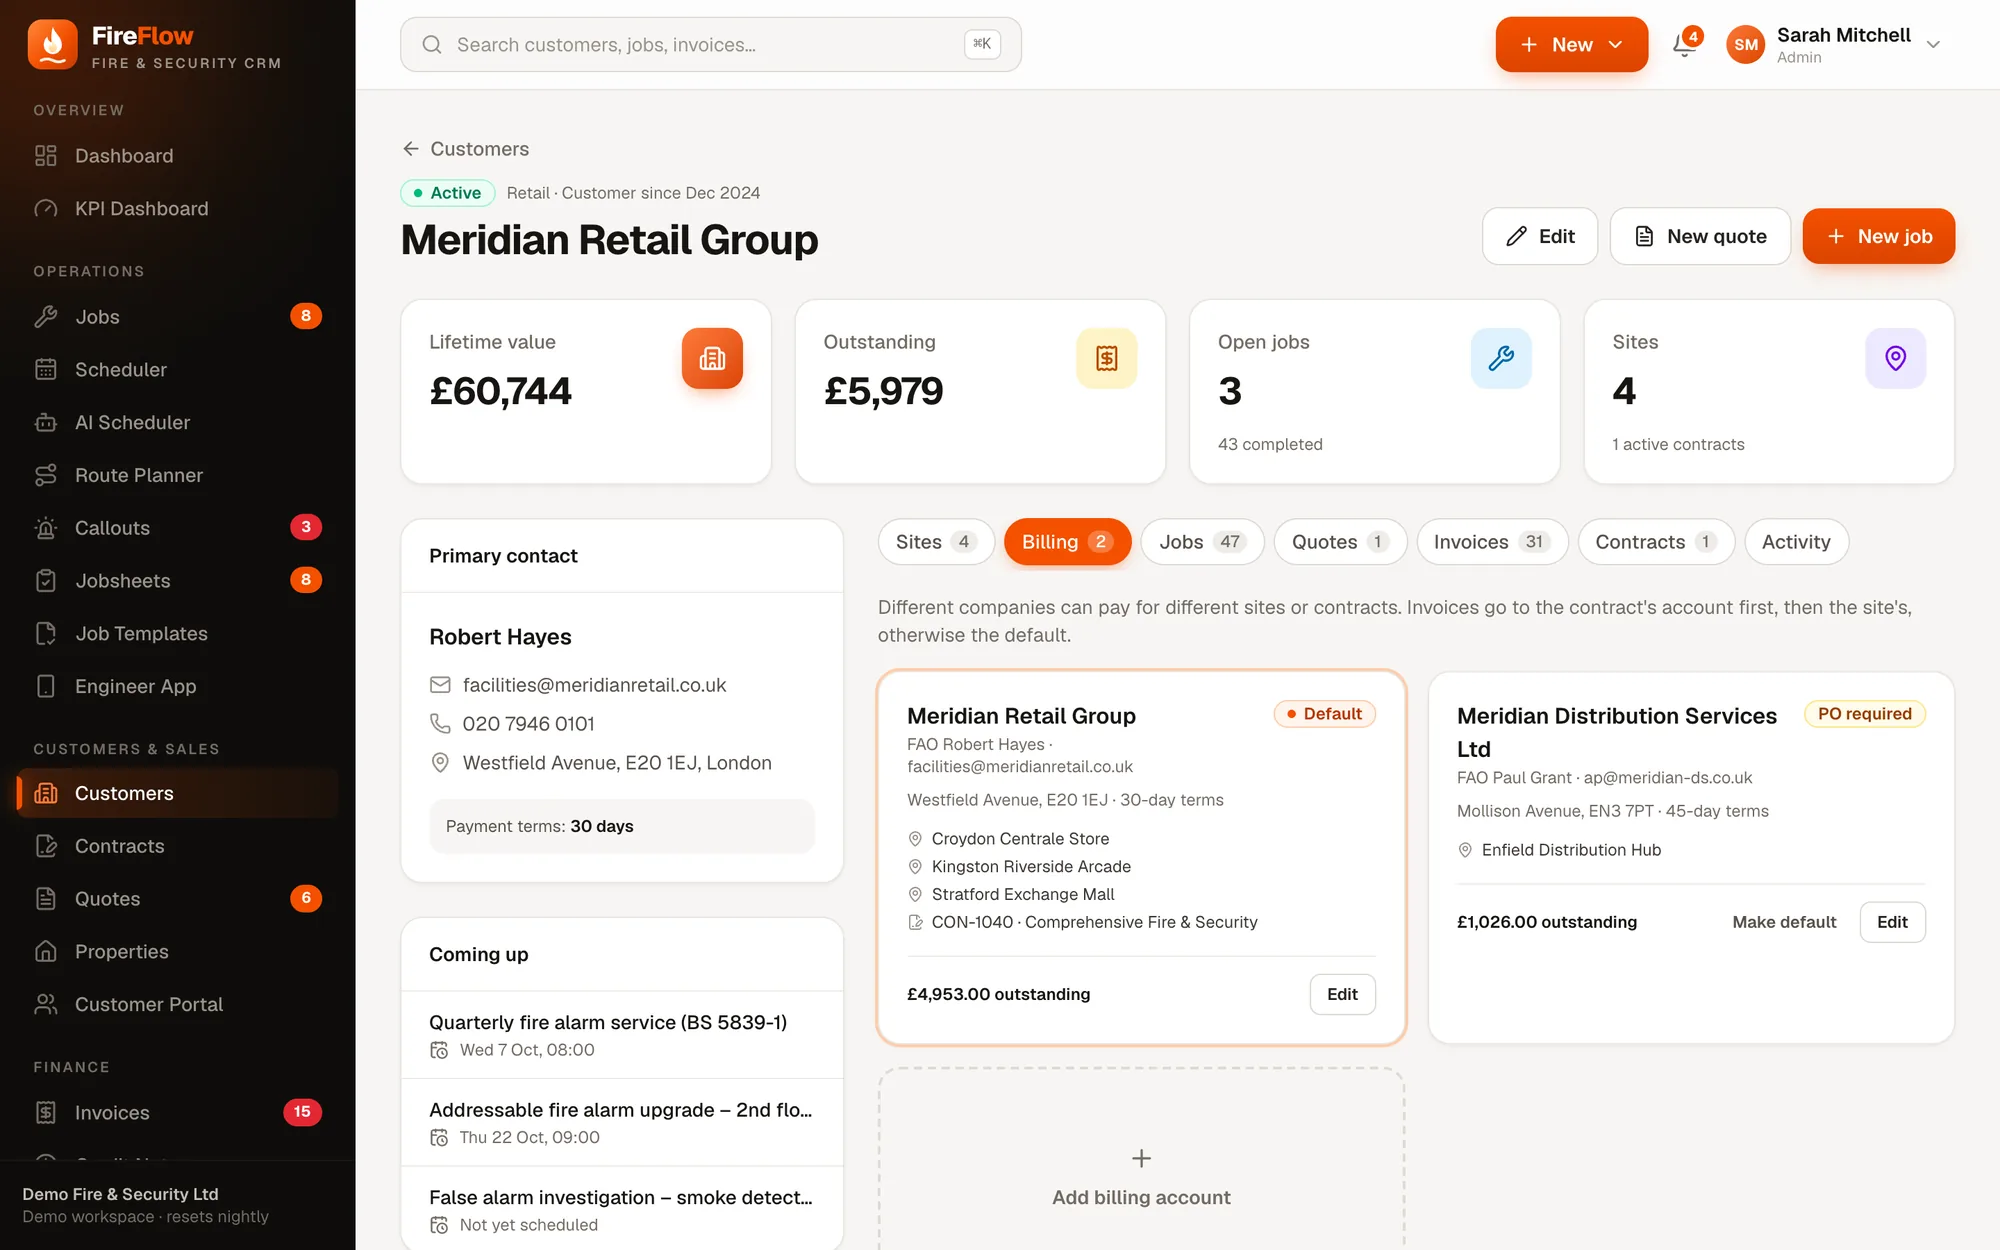Viewport: 2000px width, 1250px height.
Task: Click the plus icon in Add billing account
Action: click(1141, 1158)
